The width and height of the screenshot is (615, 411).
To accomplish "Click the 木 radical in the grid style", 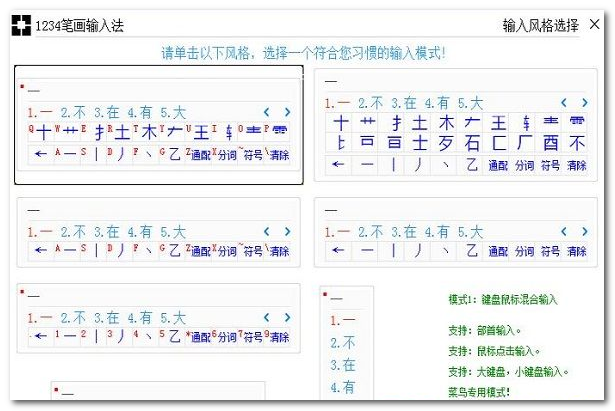I will (446, 124).
